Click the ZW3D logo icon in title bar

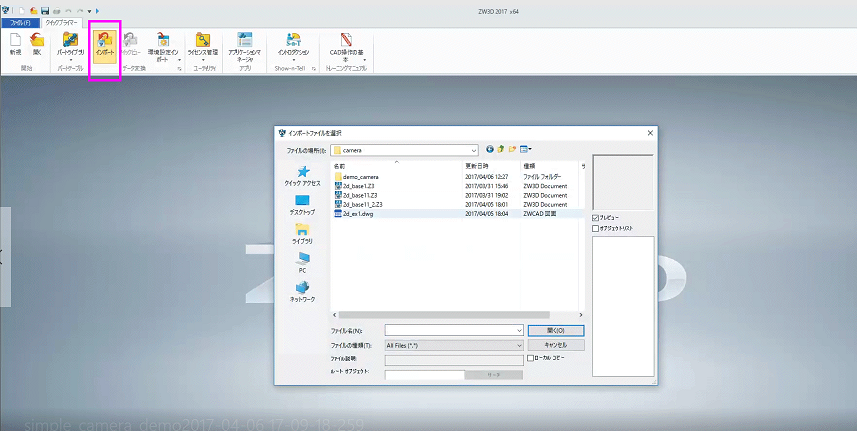5,10
